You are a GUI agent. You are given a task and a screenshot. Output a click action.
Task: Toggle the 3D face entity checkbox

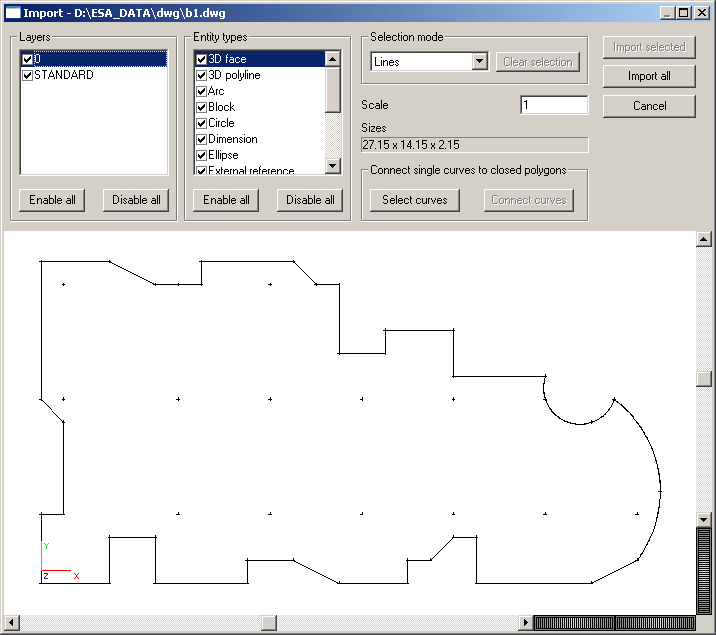click(201, 59)
